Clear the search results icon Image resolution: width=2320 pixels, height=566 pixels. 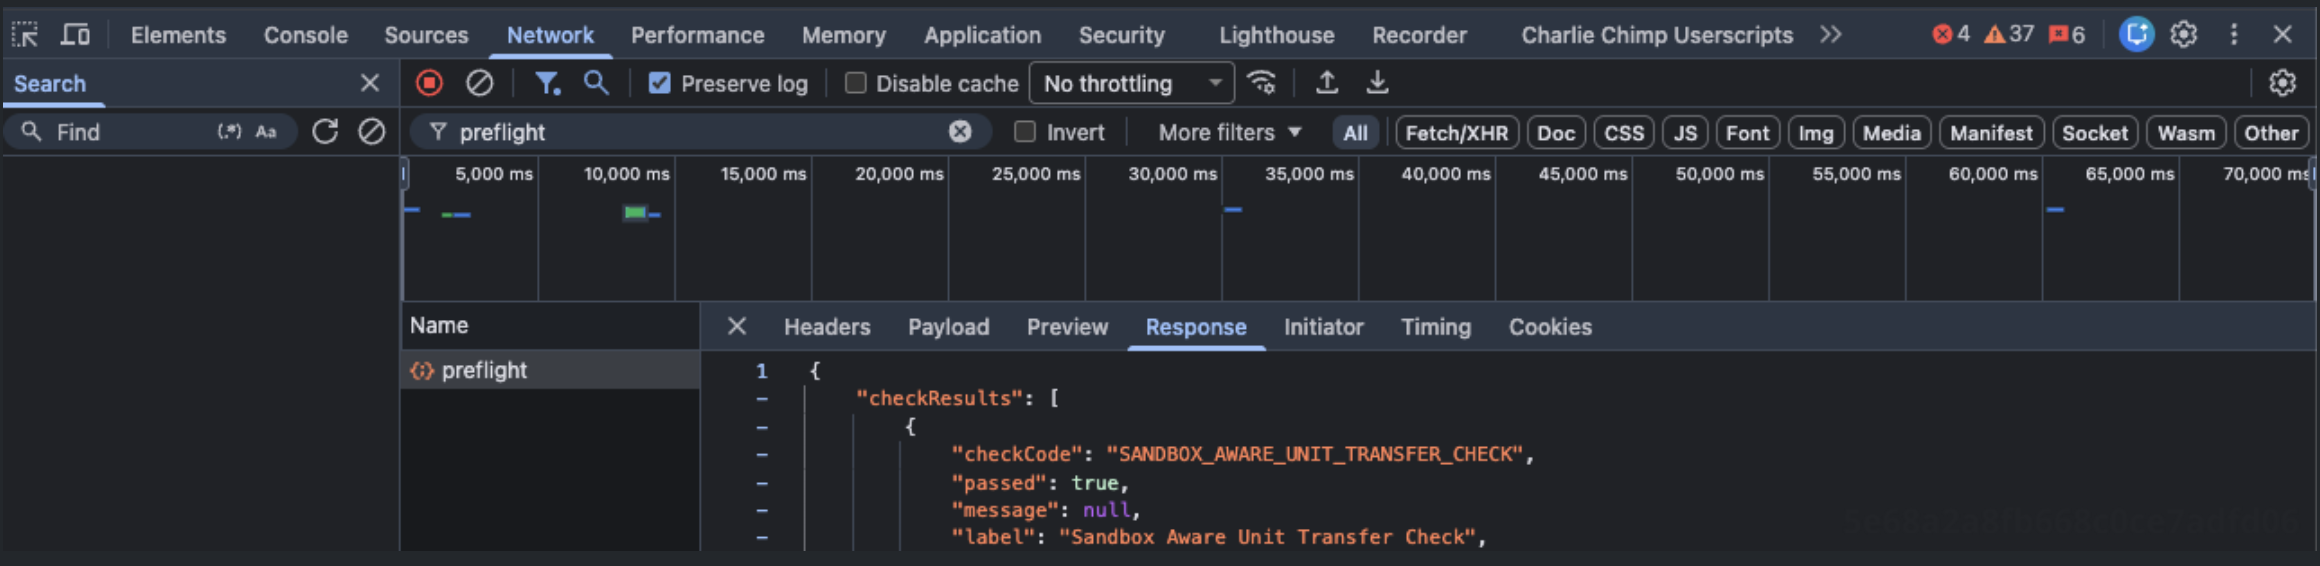coord(372,132)
